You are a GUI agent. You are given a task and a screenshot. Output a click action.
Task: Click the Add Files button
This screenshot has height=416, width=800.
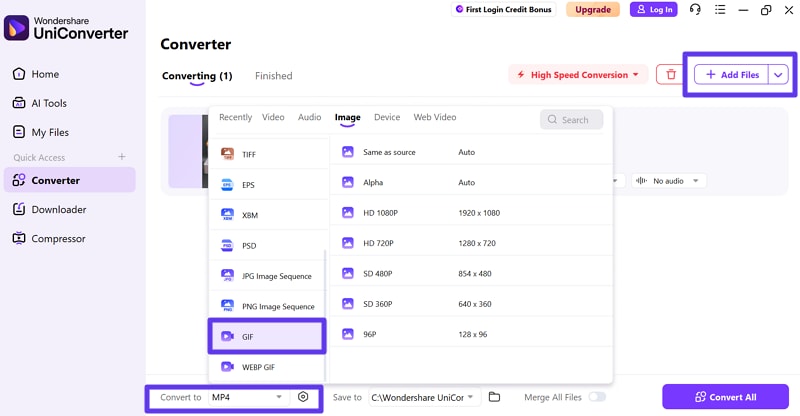point(732,75)
